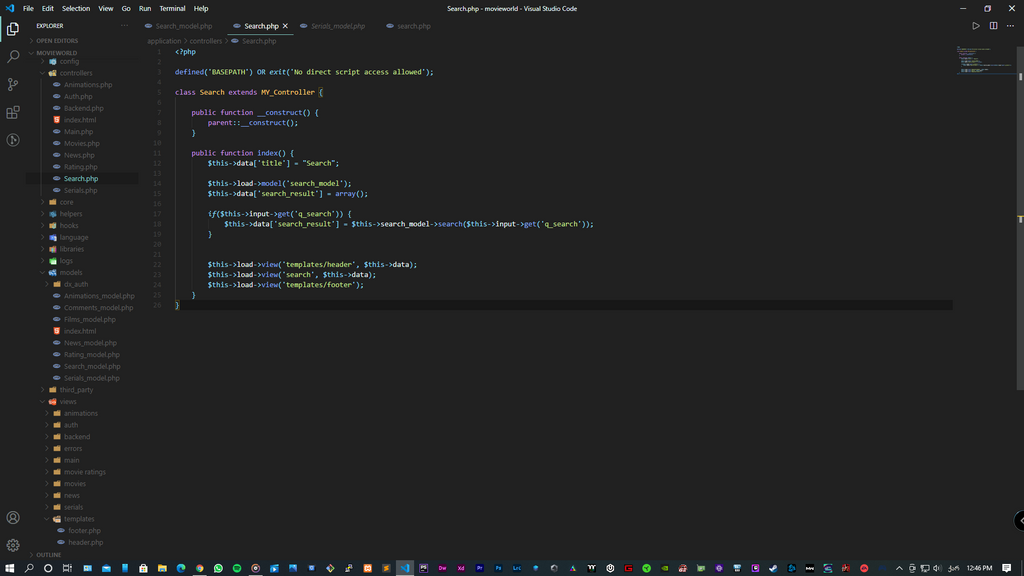Click the Run Code play icon

[976, 26]
